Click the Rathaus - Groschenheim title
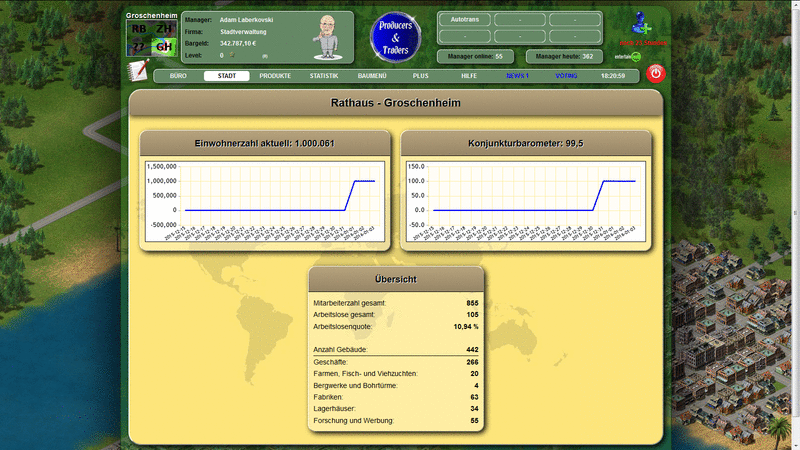Image resolution: width=800 pixels, height=450 pixels. tap(395, 103)
